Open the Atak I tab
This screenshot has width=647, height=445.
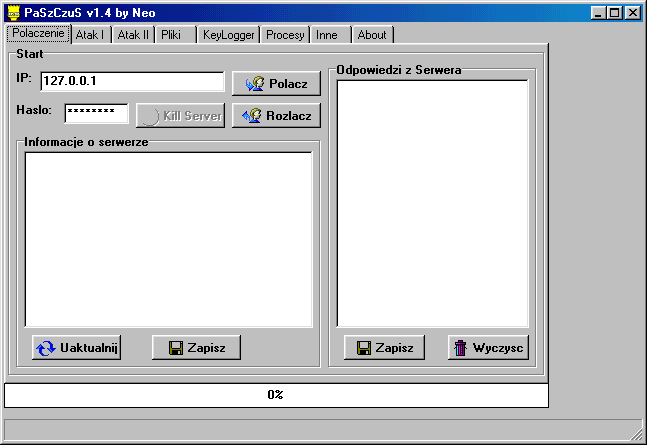(x=90, y=35)
